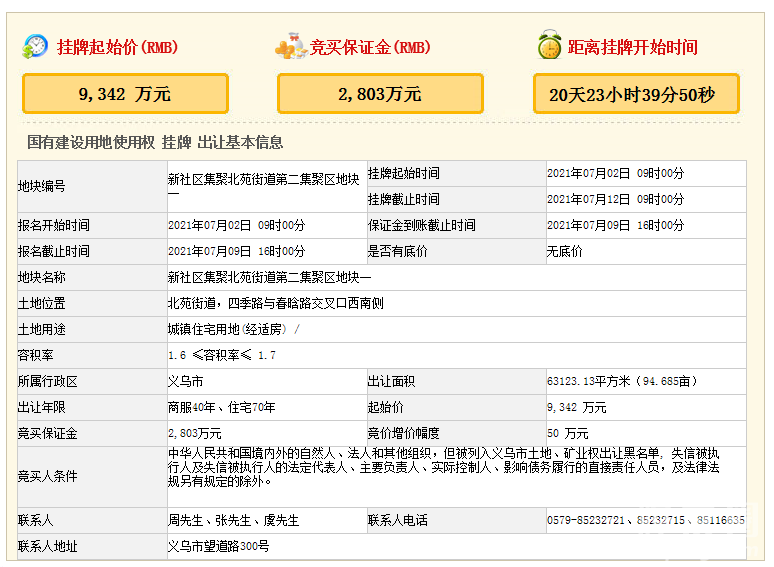Click the 9,342 万元 starting price box
Screen dimensions: 774x567
(x=125, y=94)
